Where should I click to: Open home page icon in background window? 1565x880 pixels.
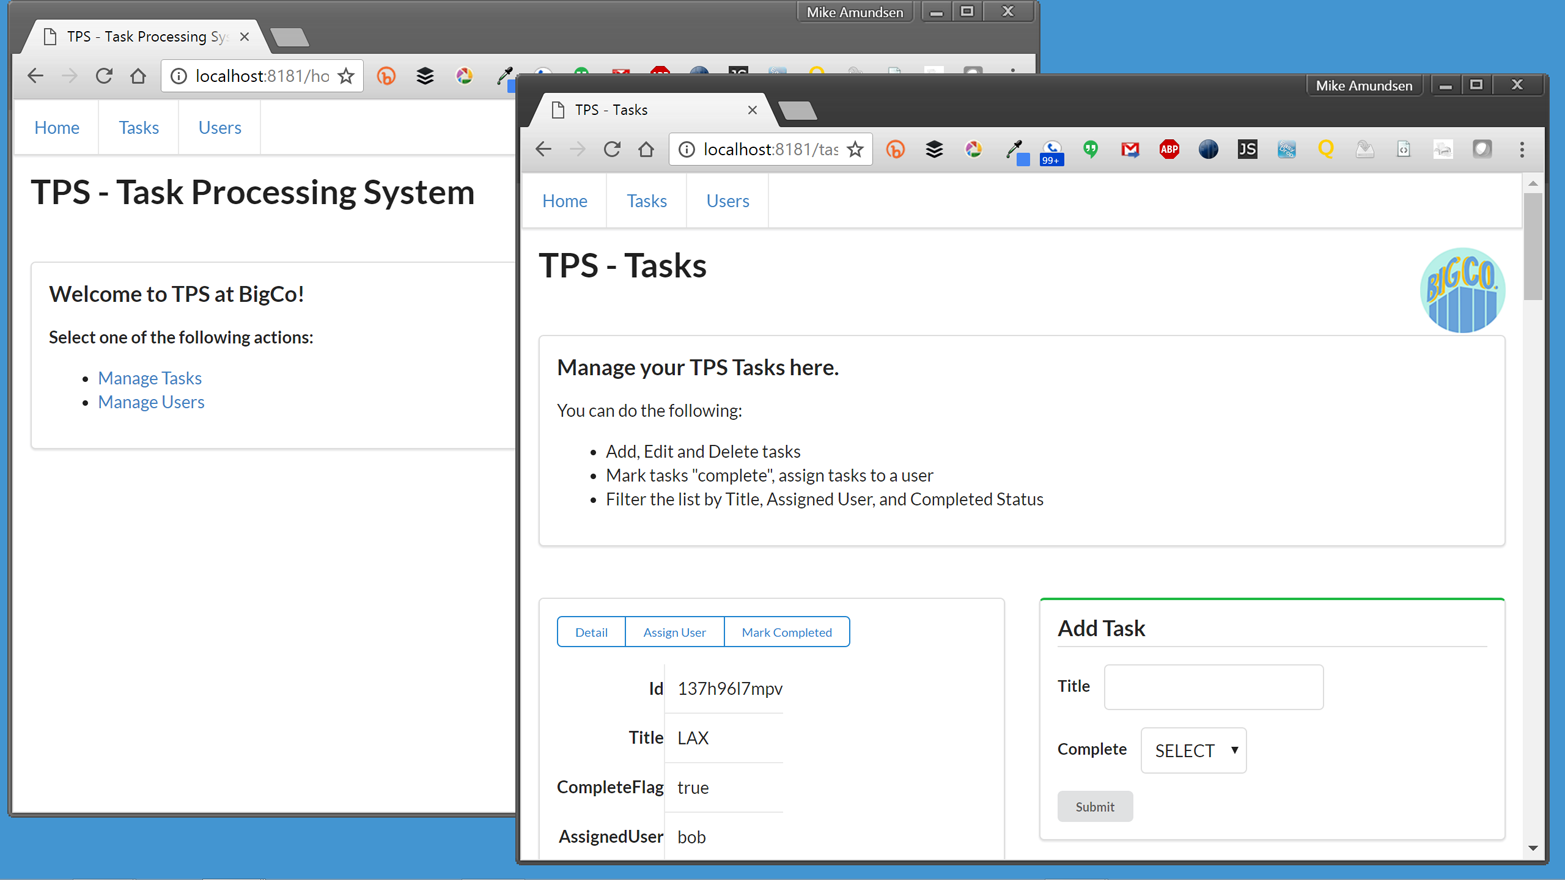(138, 76)
